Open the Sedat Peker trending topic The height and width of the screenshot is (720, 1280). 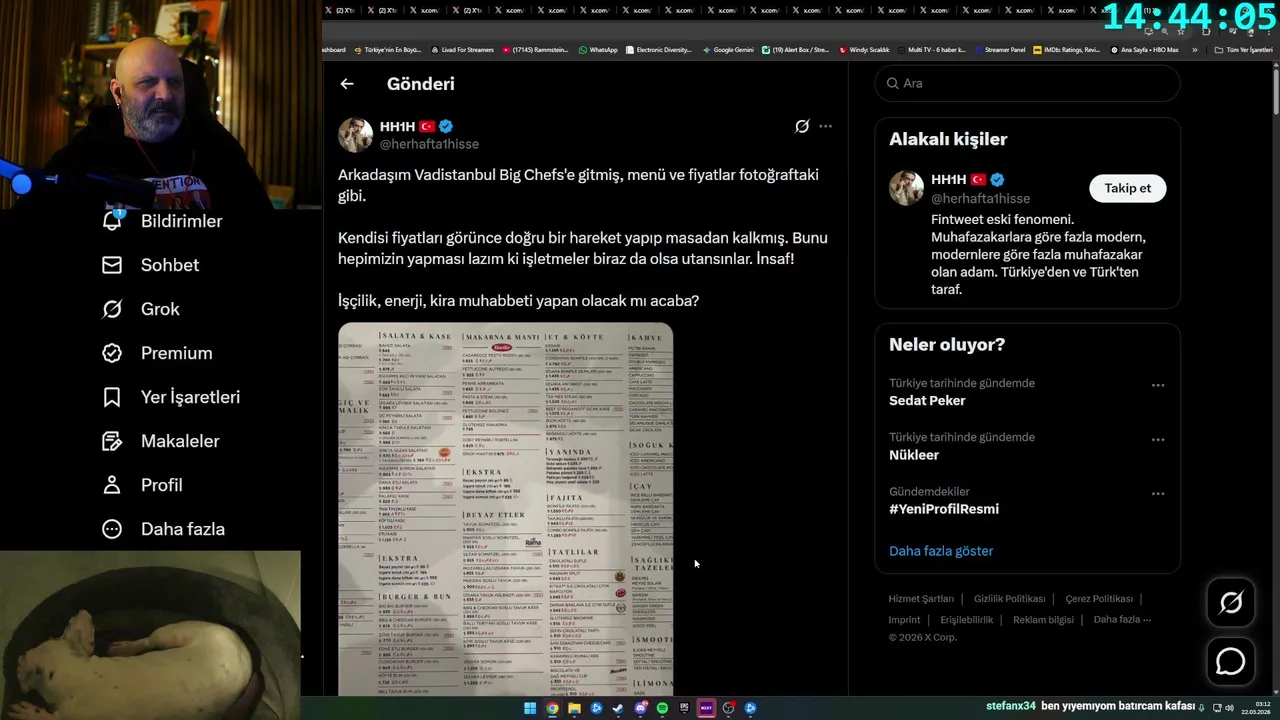(x=927, y=400)
